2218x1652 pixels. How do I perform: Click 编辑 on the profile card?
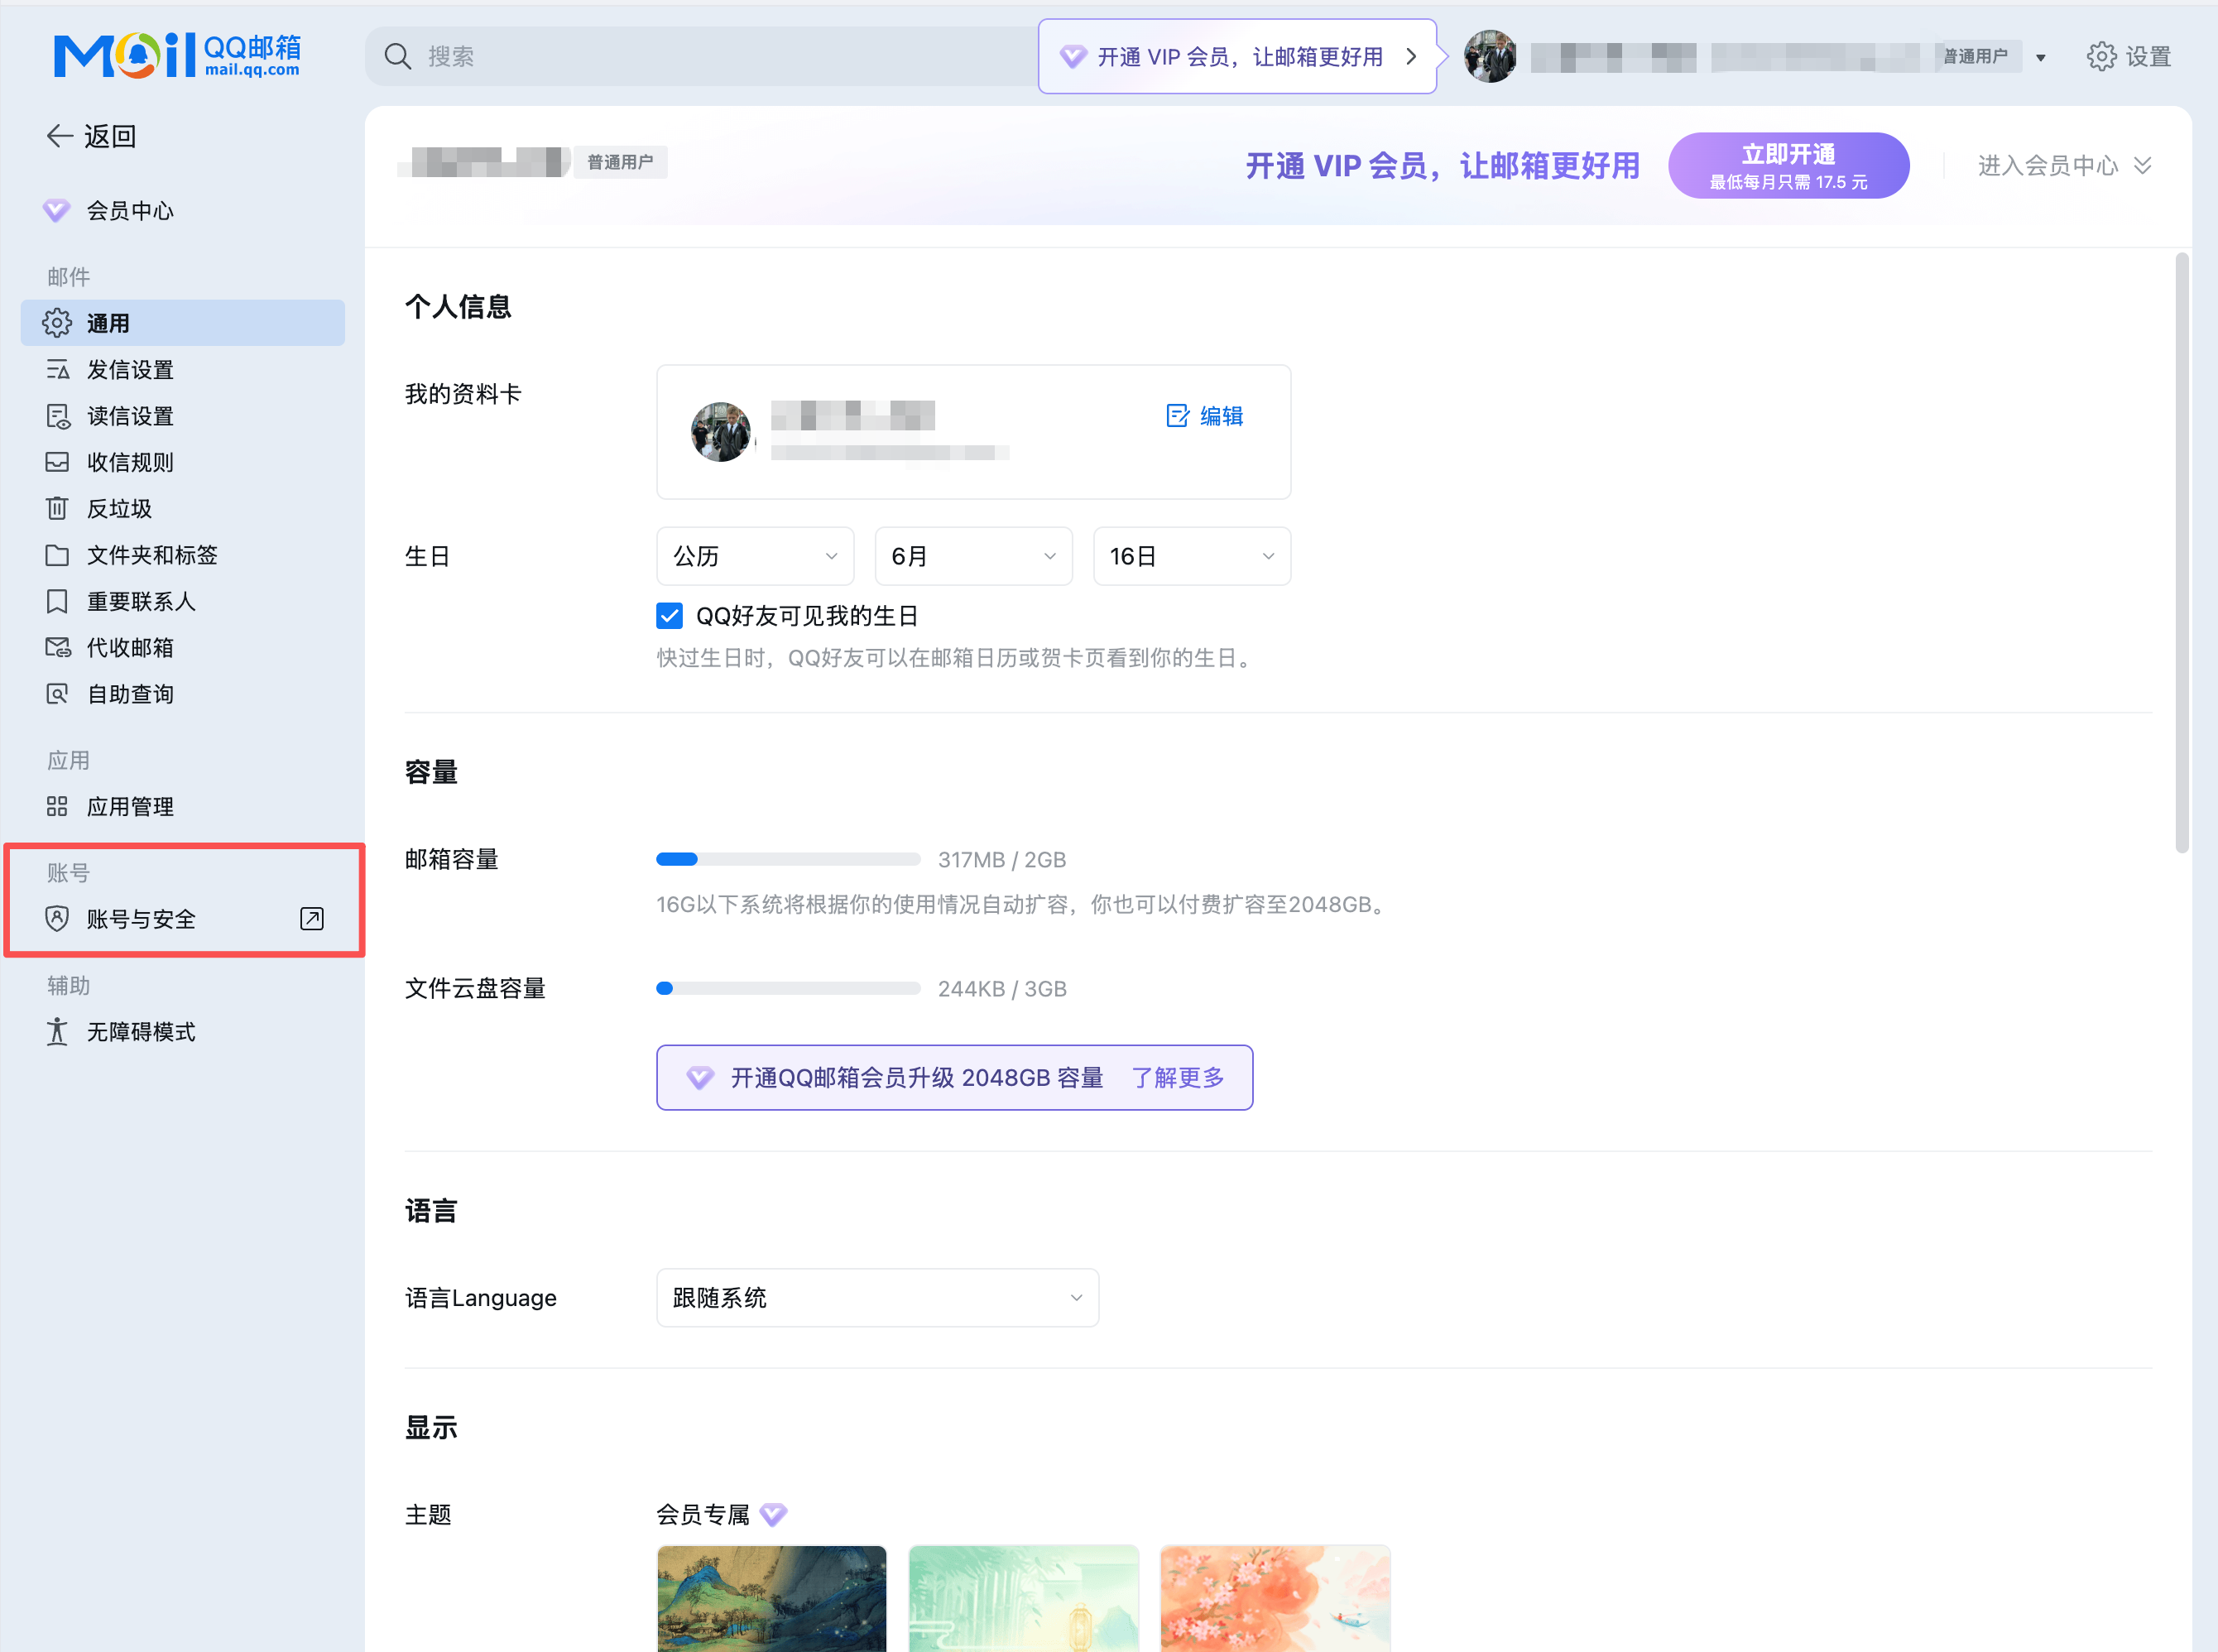pos(1205,416)
